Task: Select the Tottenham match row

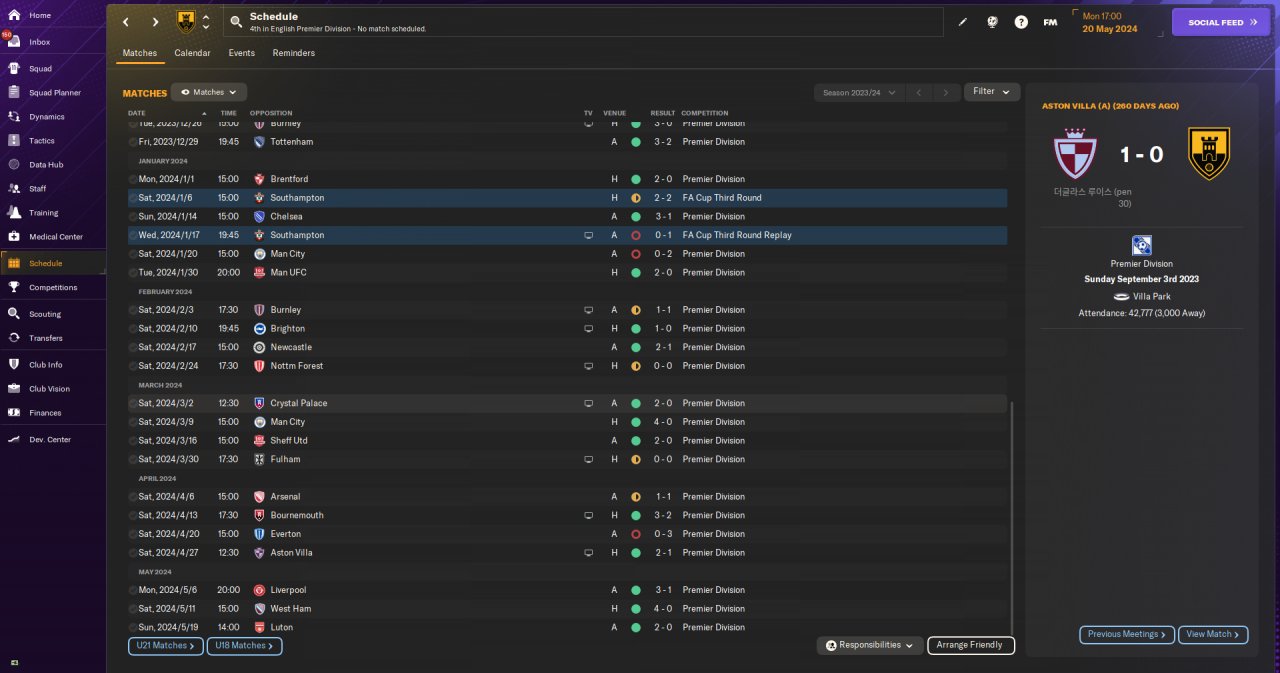Action: click(x=567, y=142)
